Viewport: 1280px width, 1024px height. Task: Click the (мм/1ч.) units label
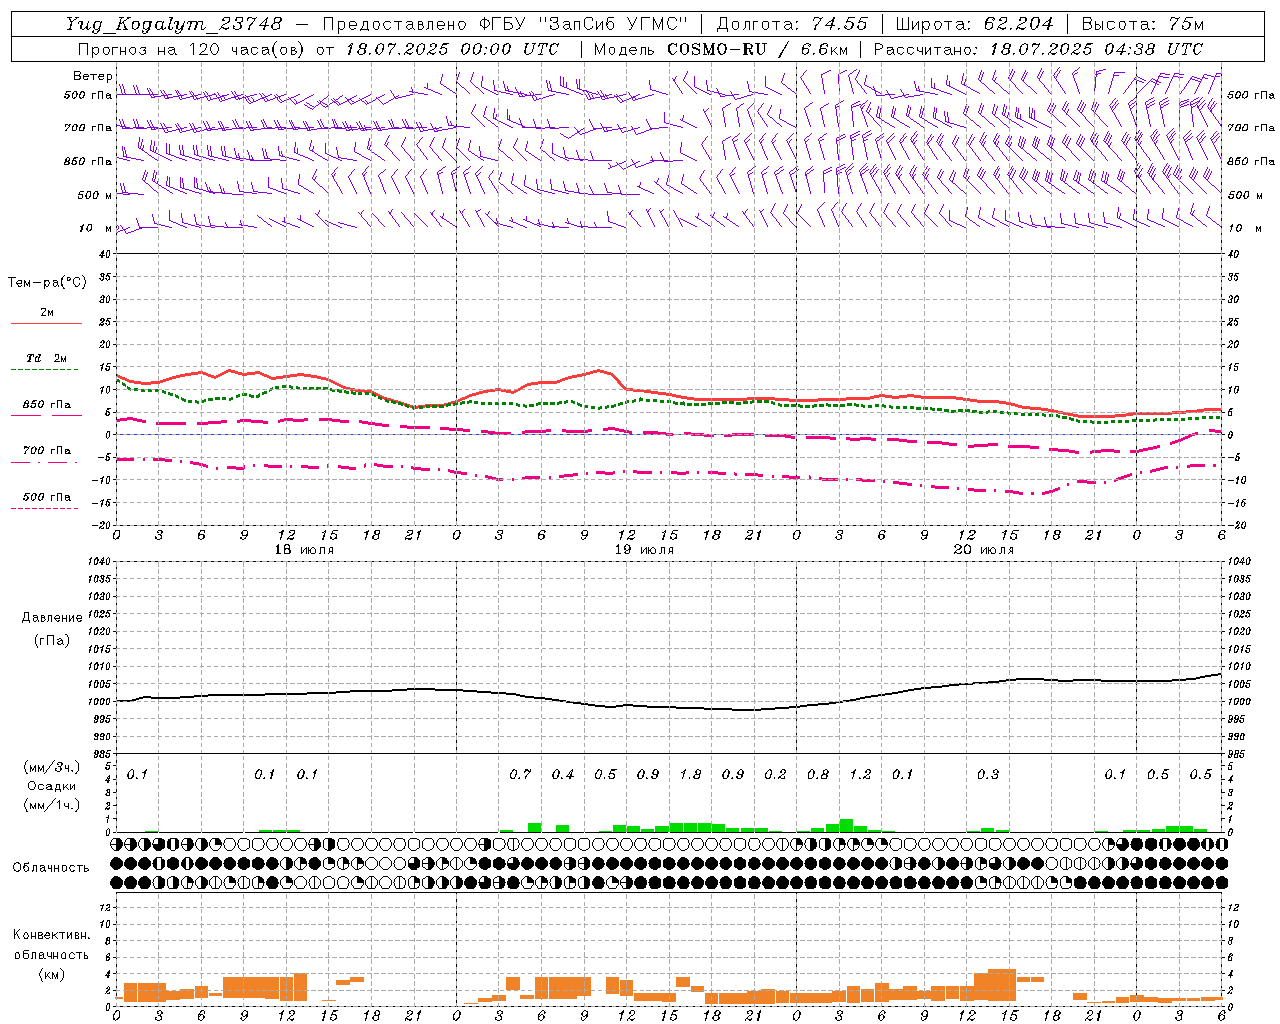tap(52, 805)
